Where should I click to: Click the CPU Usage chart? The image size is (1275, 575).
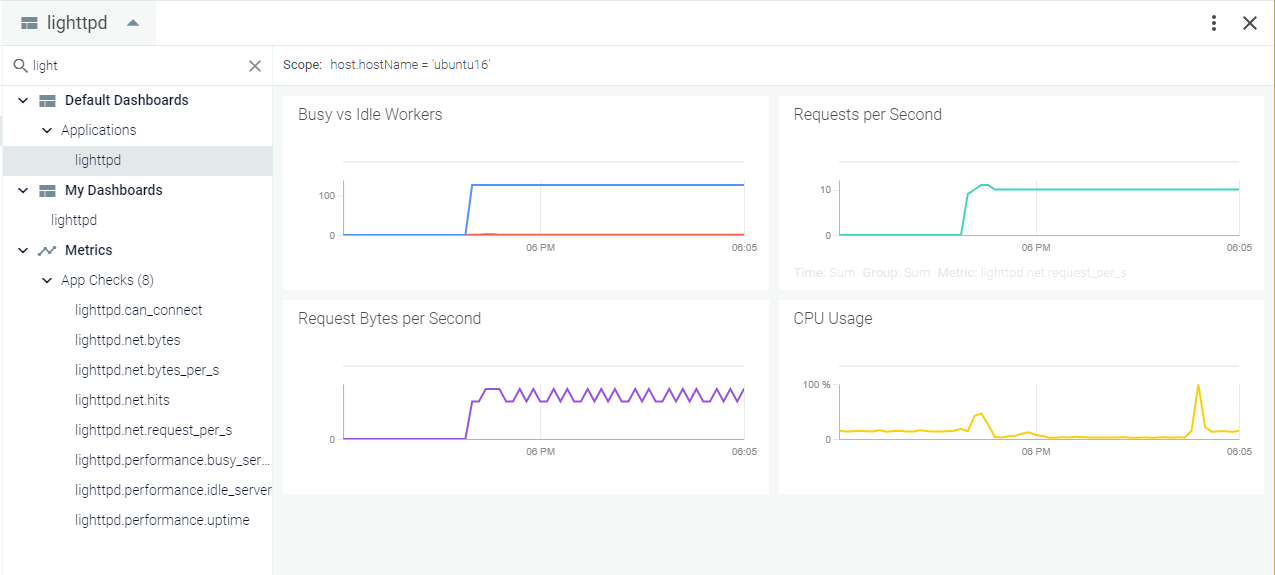pos(1039,410)
